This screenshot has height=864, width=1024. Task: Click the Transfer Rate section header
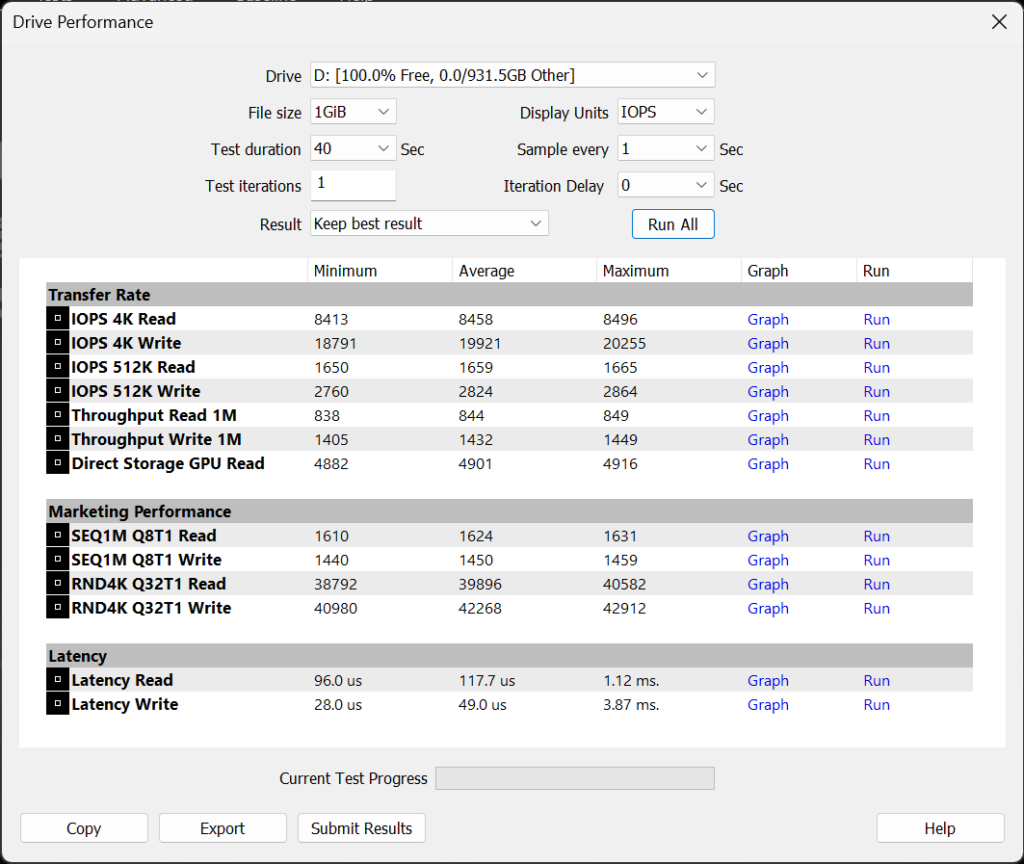(509, 295)
